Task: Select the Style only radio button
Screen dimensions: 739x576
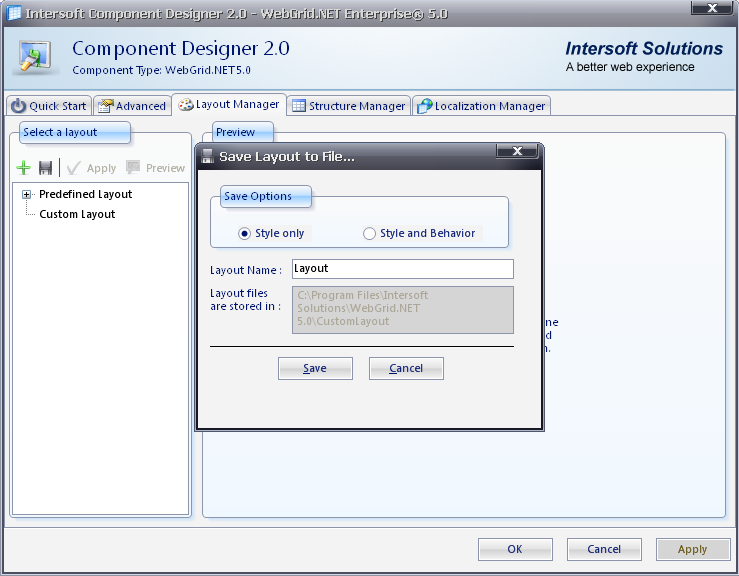Action: tap(244, 233)
